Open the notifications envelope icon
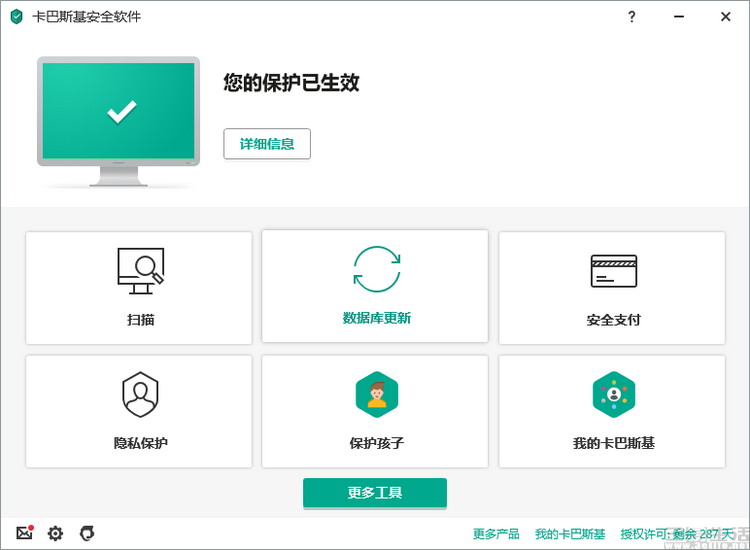 point(25,532)
